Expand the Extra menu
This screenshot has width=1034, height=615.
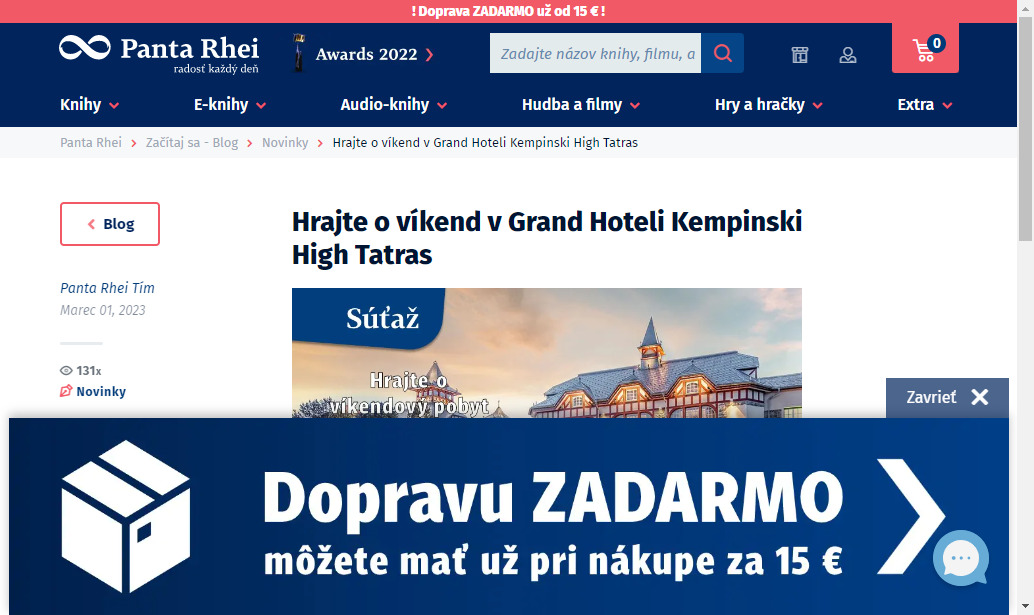tap(925, 105)
